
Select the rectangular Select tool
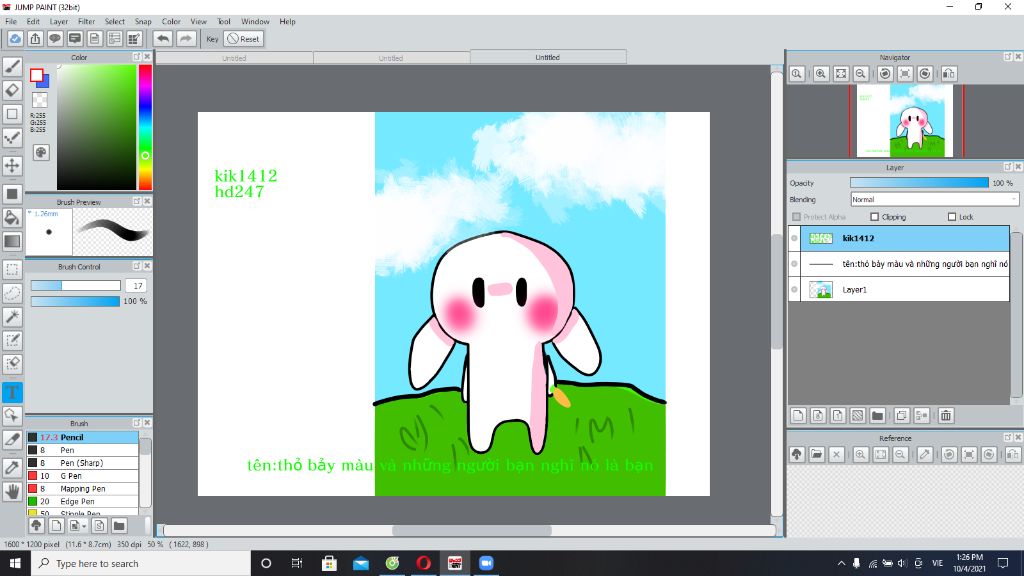tap(12, 270)
